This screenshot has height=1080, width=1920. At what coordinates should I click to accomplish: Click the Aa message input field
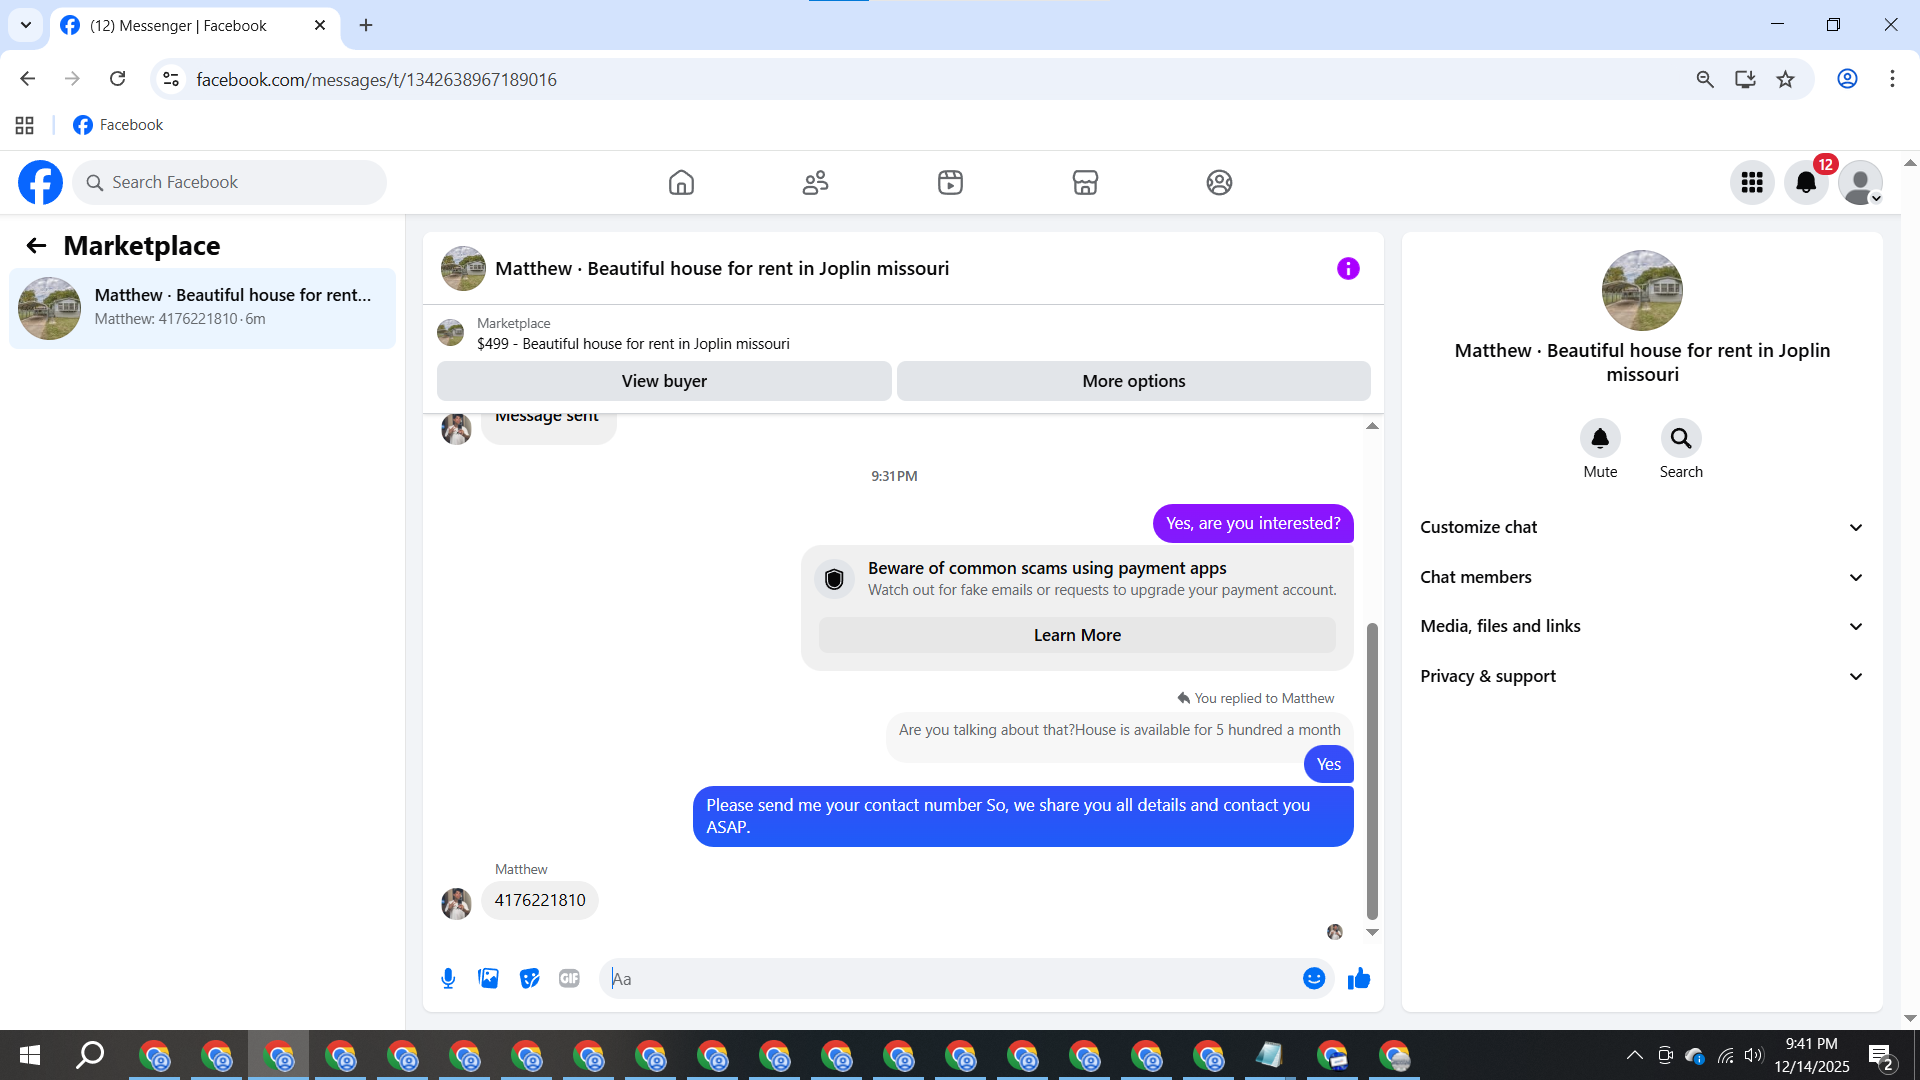950,979
